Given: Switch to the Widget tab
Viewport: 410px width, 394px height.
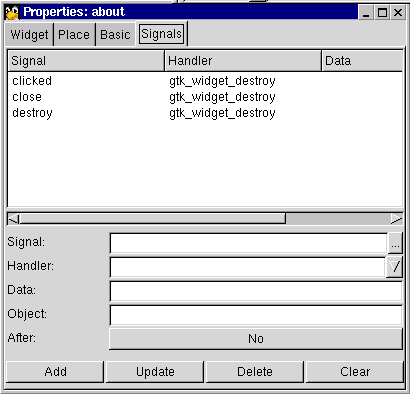Looking at the screenshot, I should click(29, 35).
